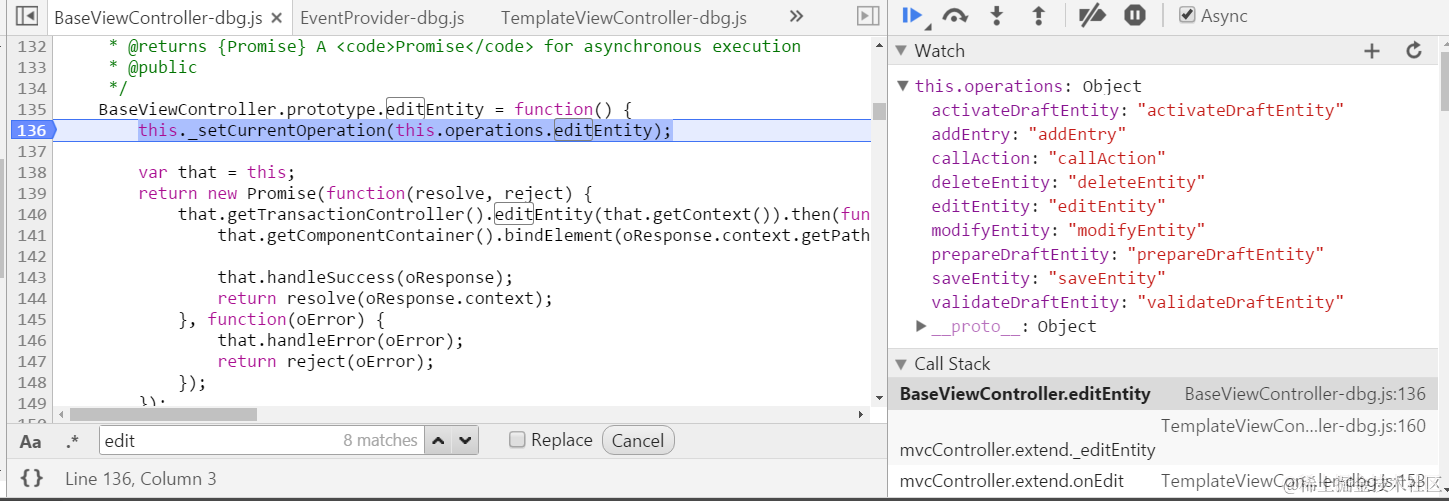Add a new watch expression

(1372, 50)
